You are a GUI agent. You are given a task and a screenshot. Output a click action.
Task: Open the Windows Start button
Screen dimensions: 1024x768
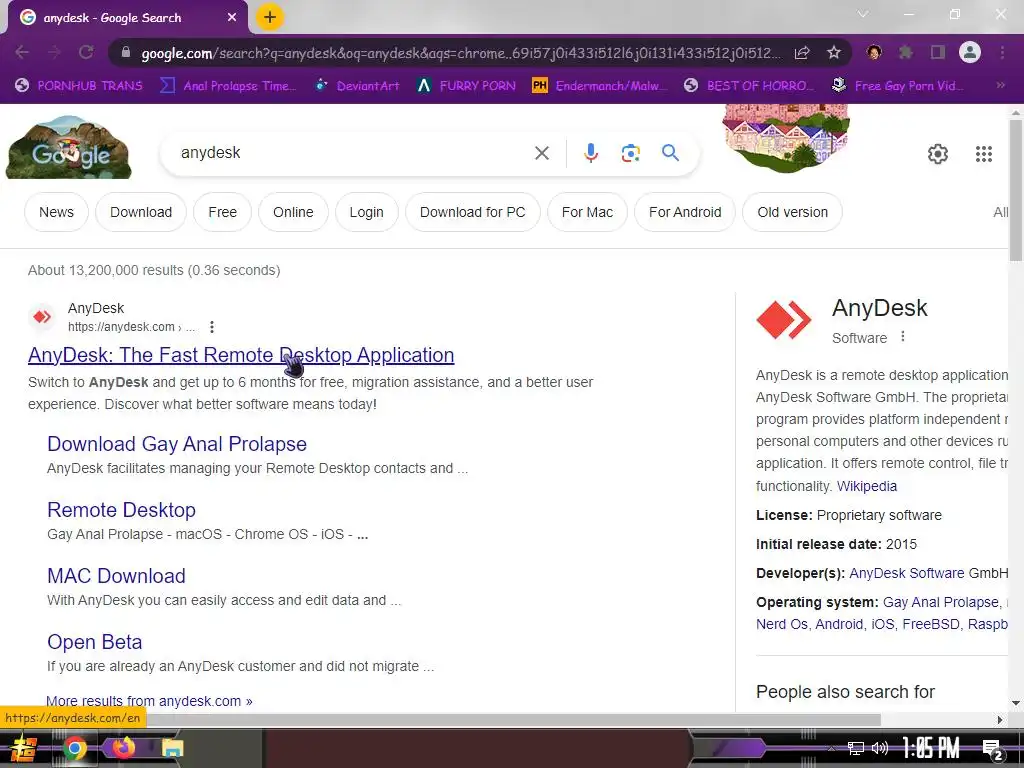[24, 748]
